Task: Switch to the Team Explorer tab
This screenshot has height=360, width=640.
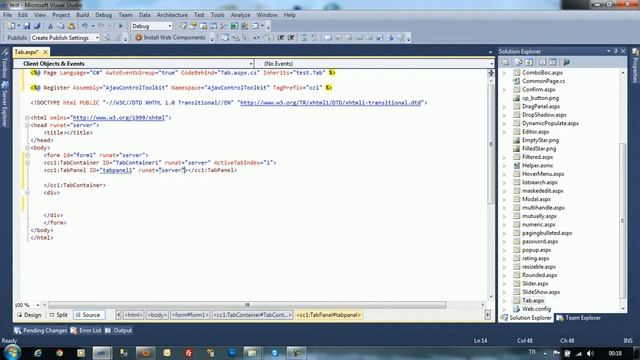Action: tap(578, 318)
